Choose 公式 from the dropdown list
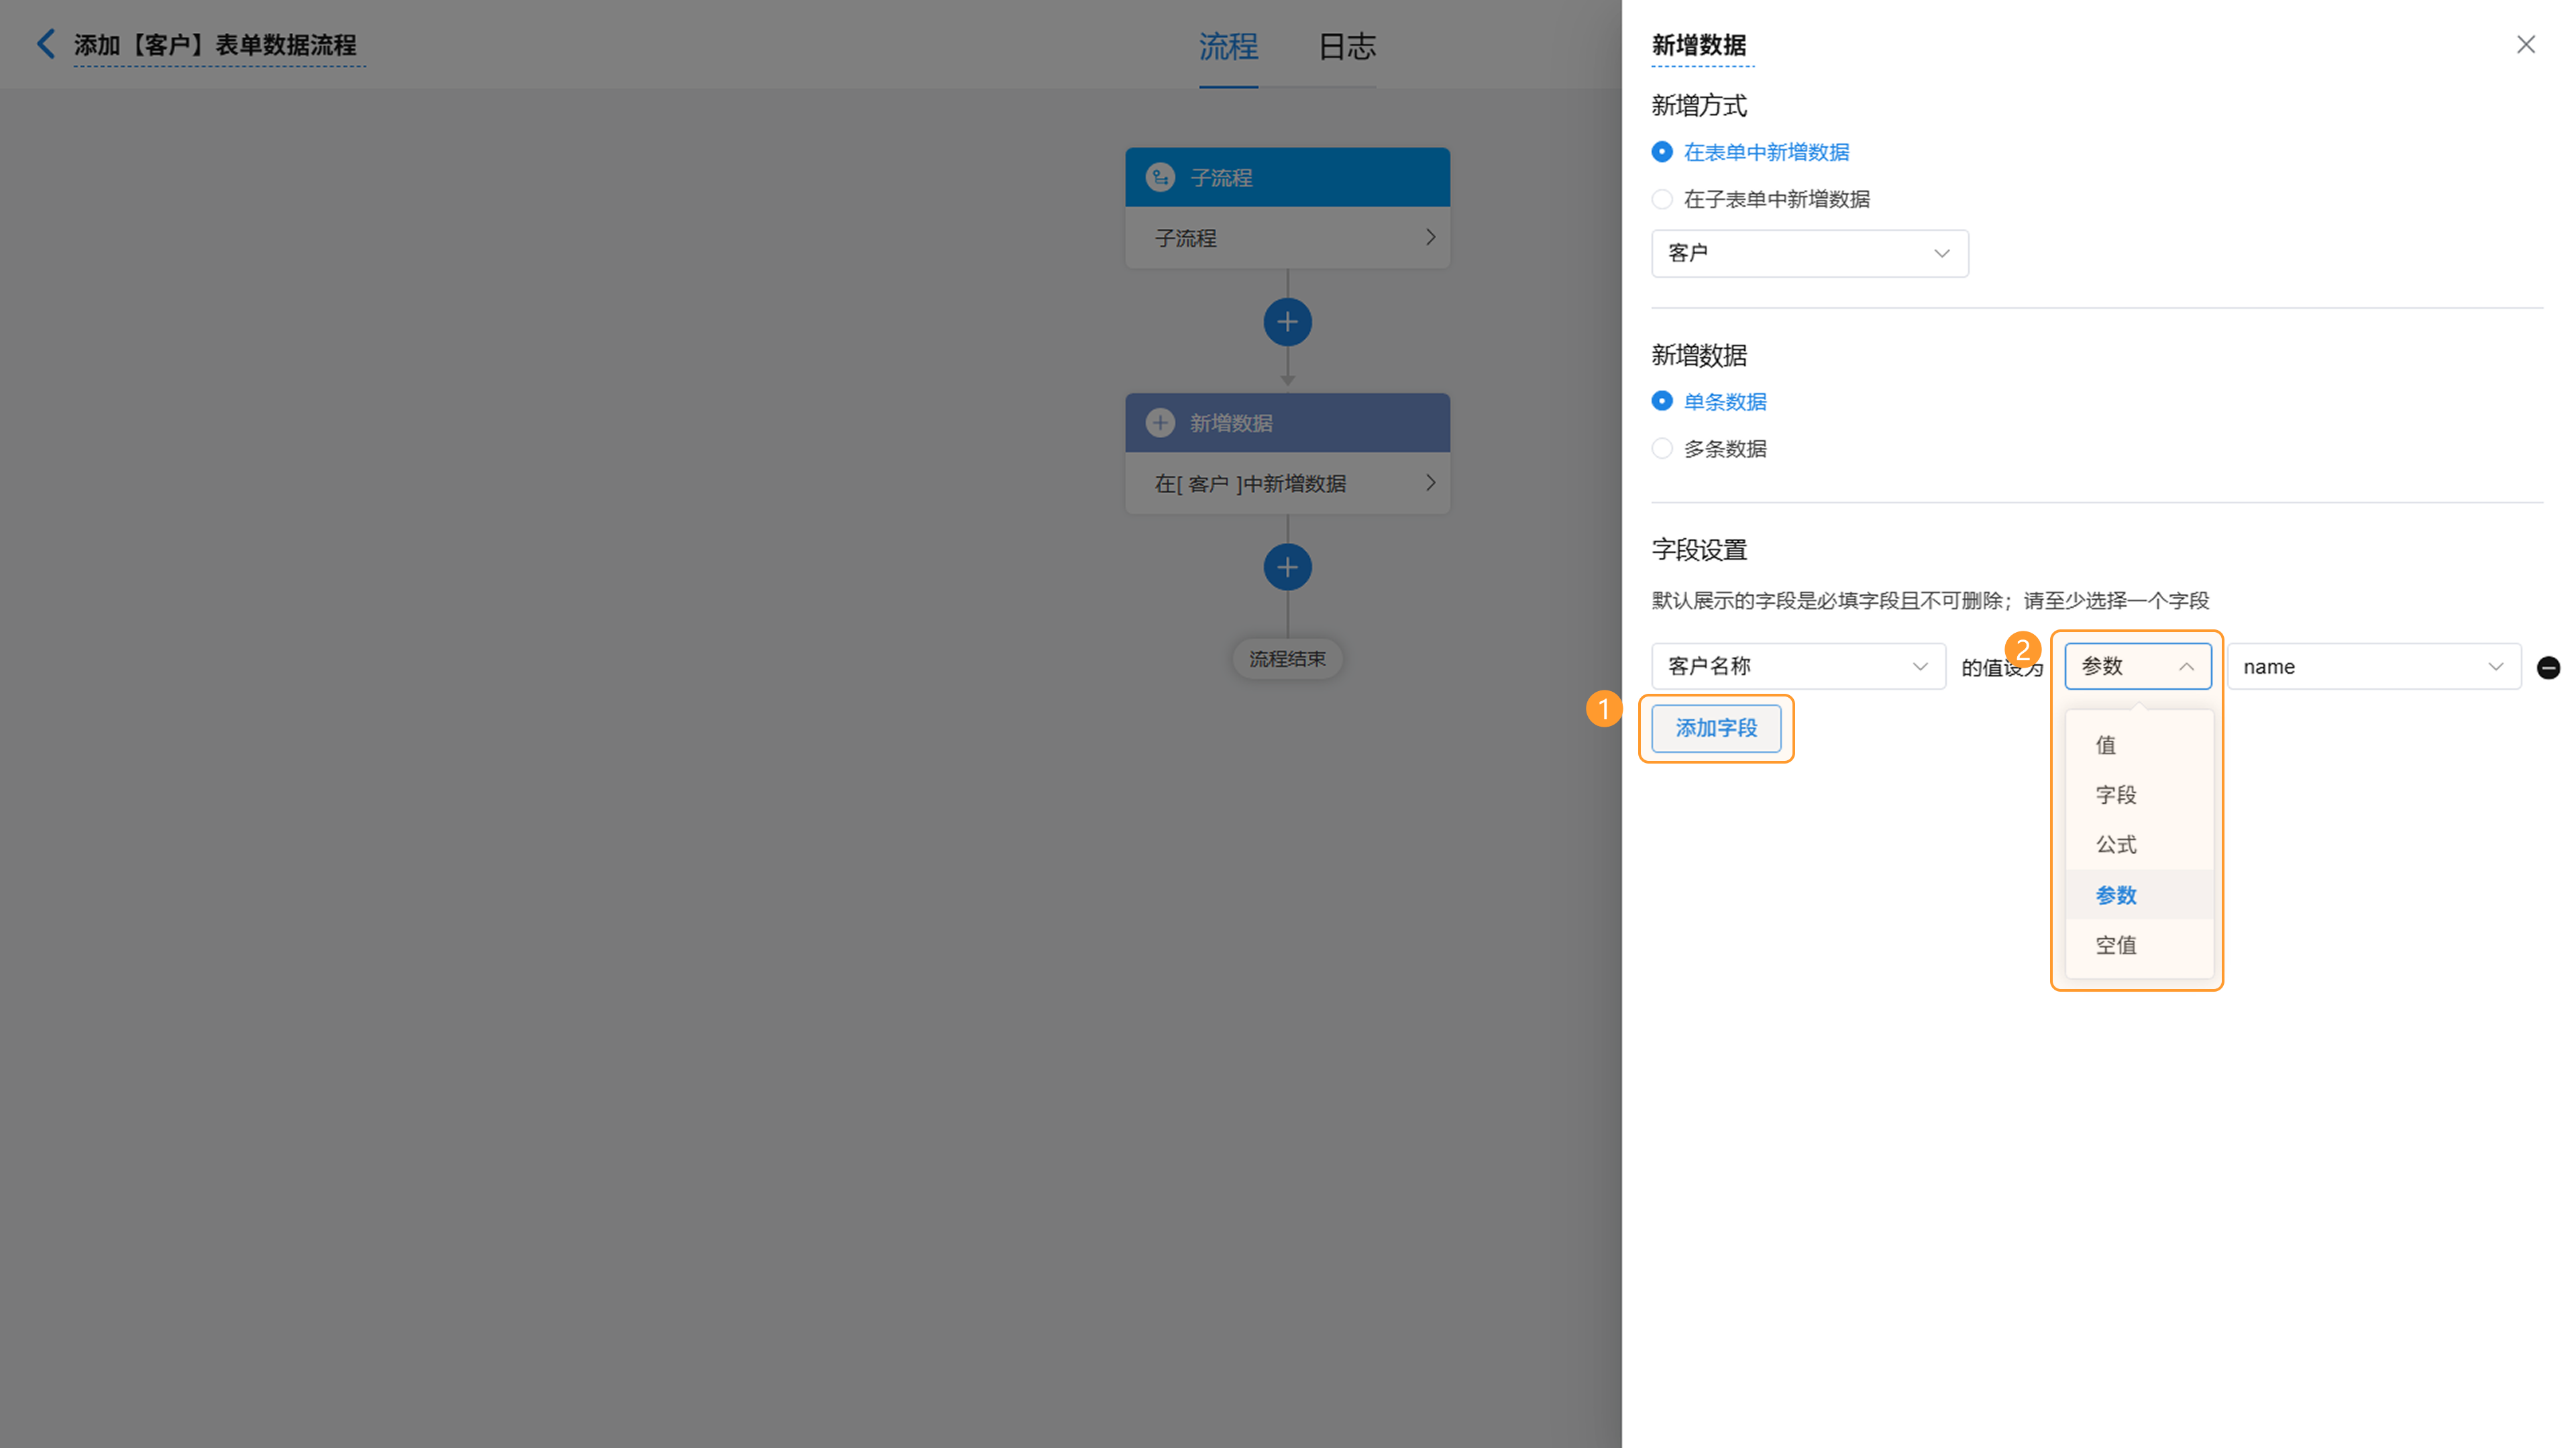 [2139, 845]
